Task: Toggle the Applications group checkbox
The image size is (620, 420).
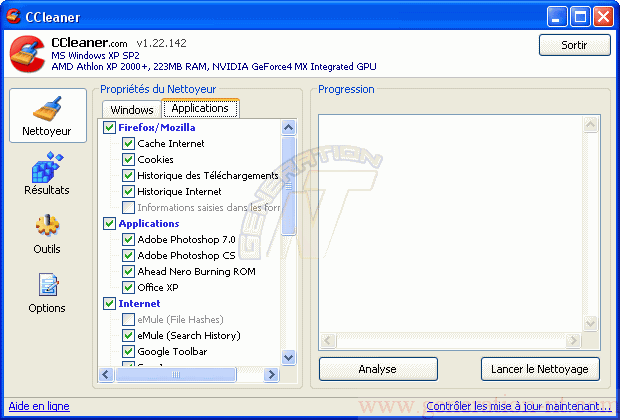Action: [x=110, y=223]
